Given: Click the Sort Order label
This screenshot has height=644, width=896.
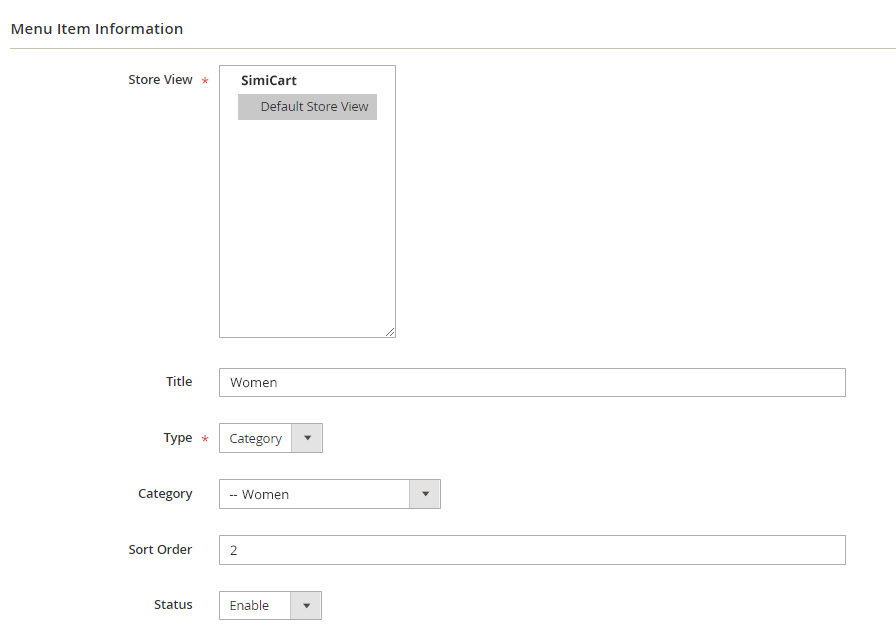Looking at the screenshot, I should (160, 550).
